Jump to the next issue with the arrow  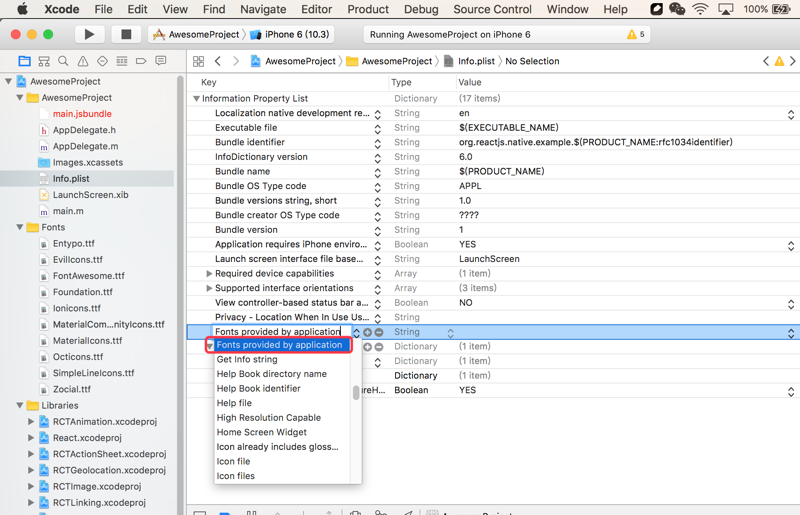(792, 61)
